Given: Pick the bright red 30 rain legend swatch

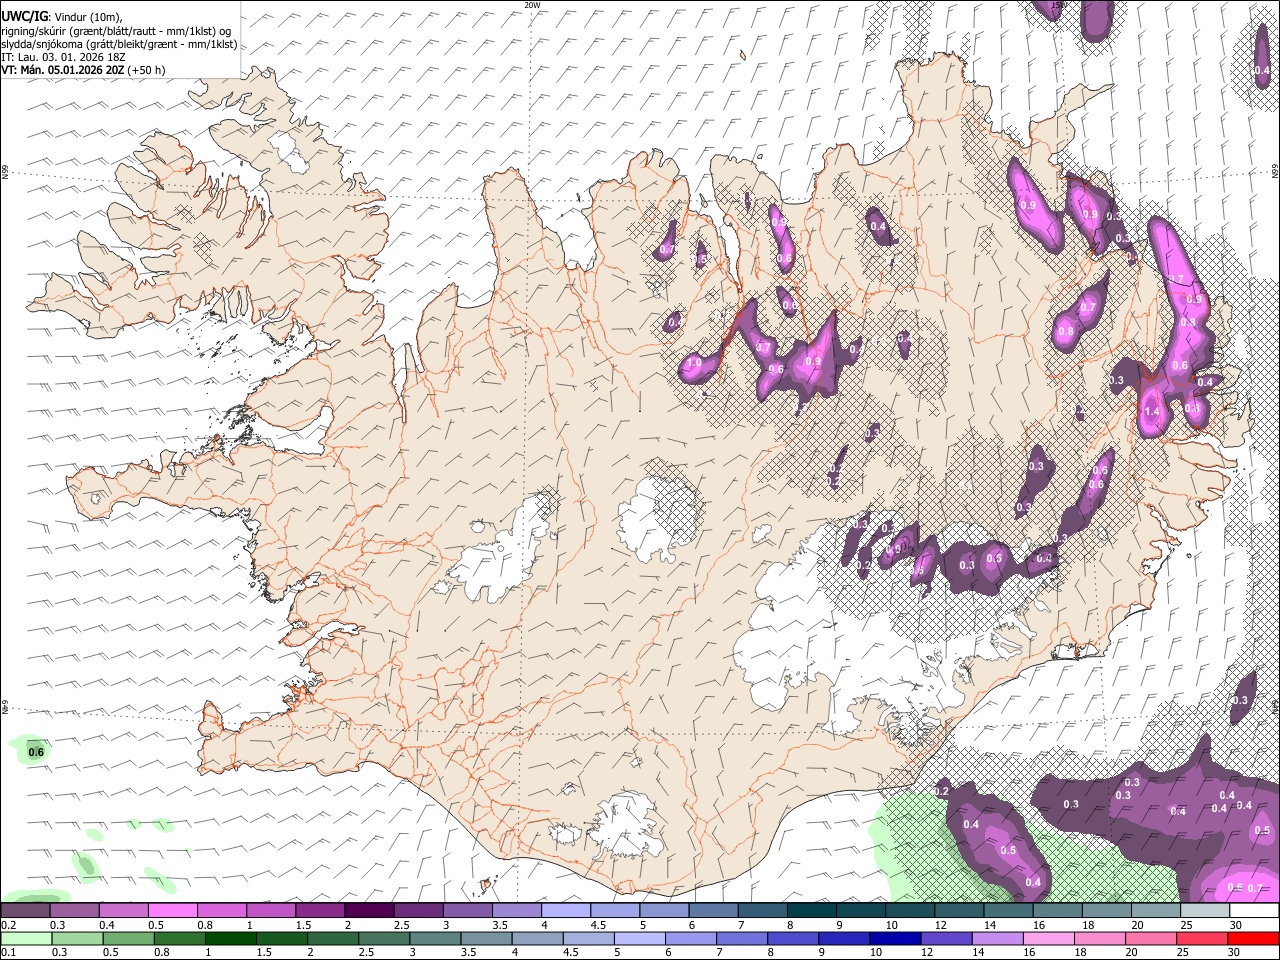Looking at the screenshot, I should click(1253, 938).
